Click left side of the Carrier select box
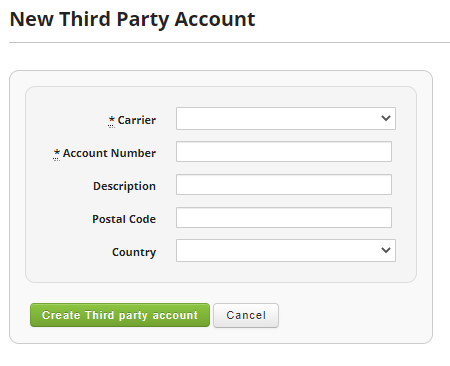 click(200, 118)
